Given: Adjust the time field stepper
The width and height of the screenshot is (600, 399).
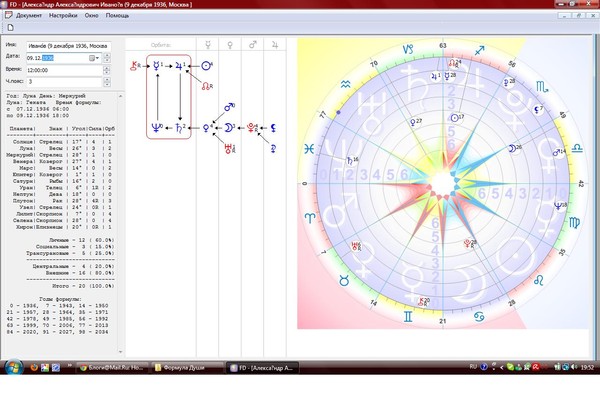Looking at the screenshot, I should pos(107,70).
